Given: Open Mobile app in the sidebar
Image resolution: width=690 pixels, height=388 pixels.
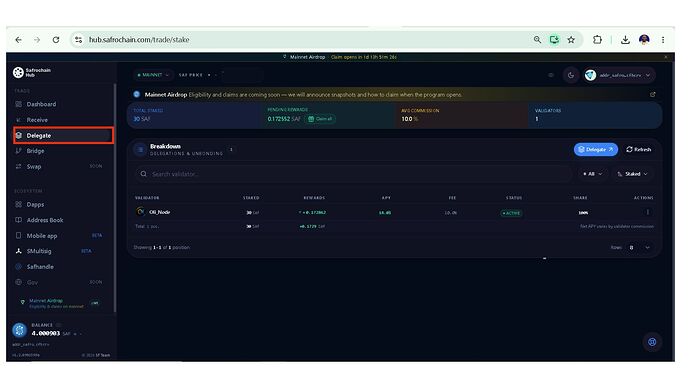Looking at the screenshot, I should pos(42,236).
